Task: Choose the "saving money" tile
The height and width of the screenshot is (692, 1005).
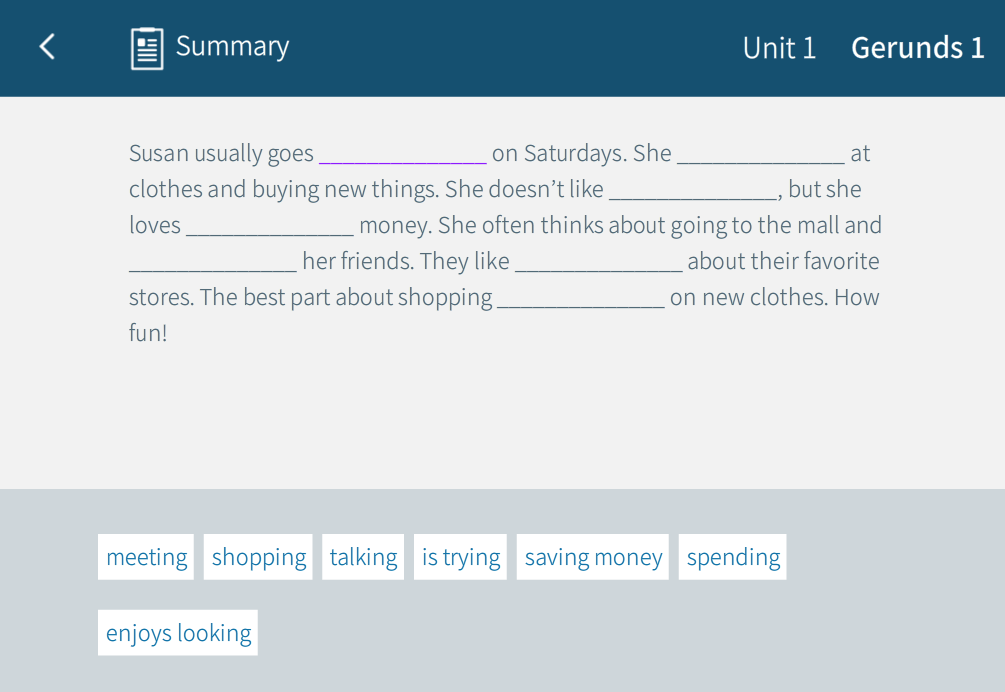Action: [x=593, y=557]
